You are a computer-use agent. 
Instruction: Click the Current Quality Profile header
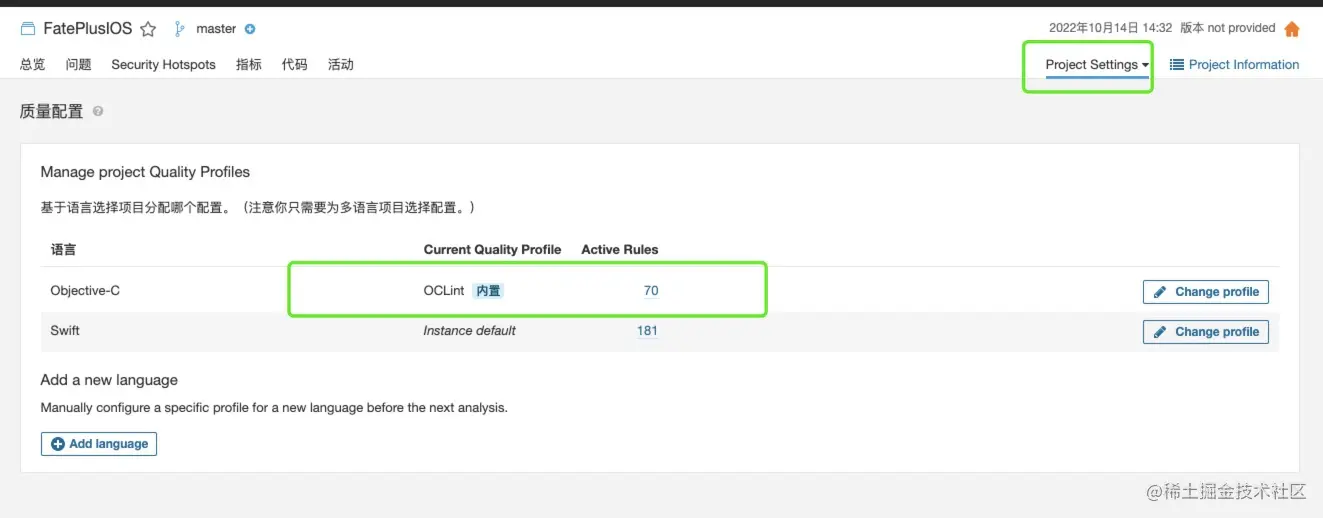[x=493, y=249]
